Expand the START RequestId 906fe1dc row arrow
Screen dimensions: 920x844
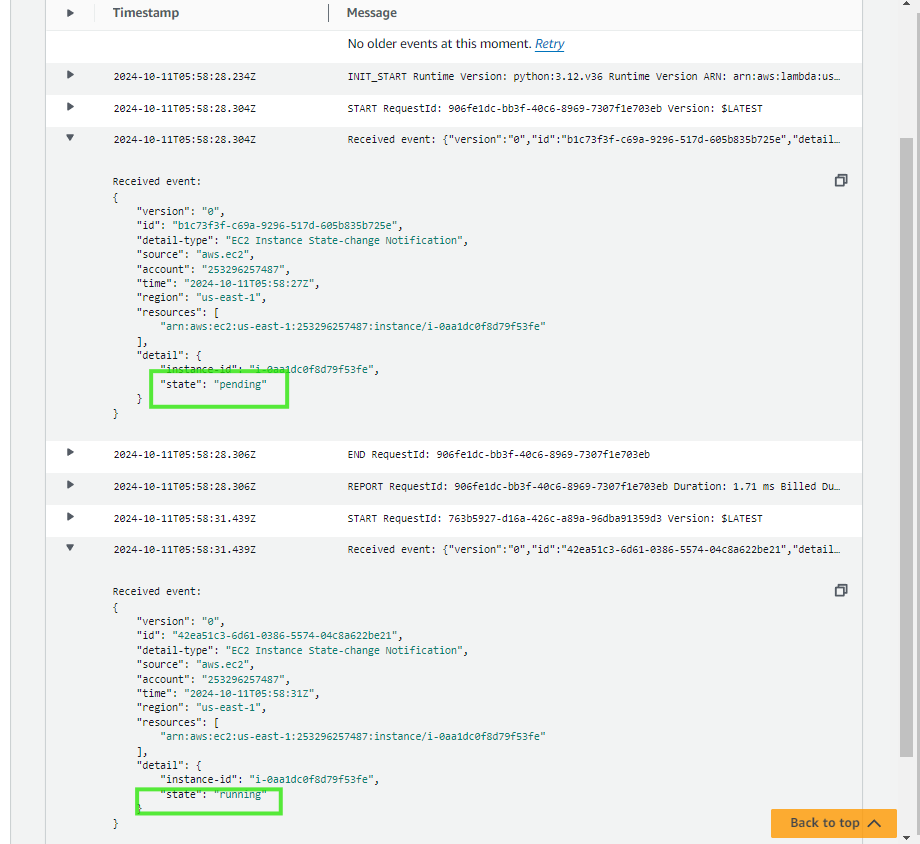(x=70, y=107)
